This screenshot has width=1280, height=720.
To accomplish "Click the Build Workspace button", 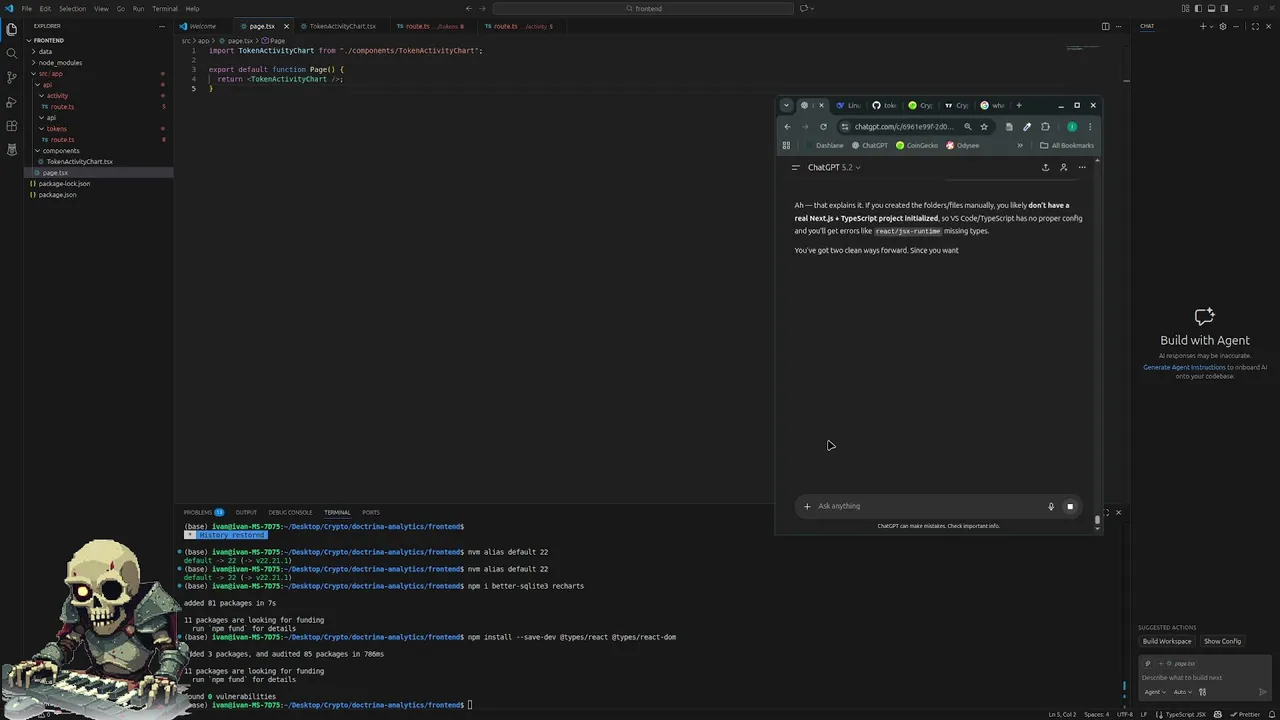I will (1167, 641).
